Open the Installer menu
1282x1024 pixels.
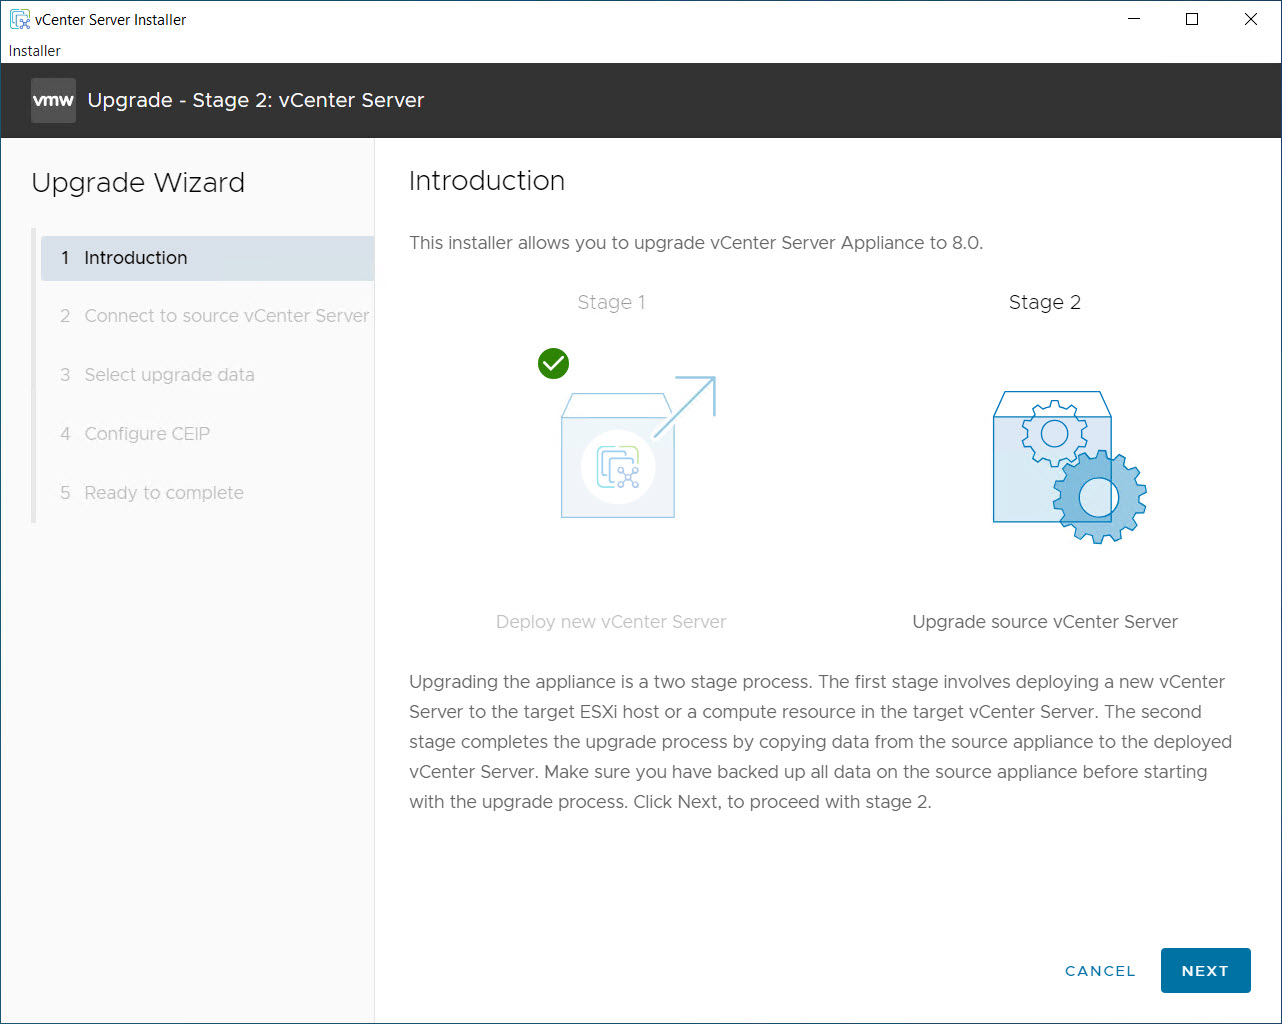pyautogui.click(x=35, y=51)
